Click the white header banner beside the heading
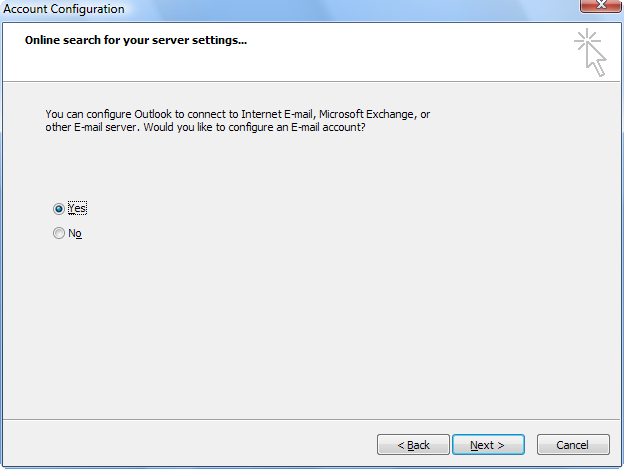This screenshot has height=469, width=624. click(398, 52)
